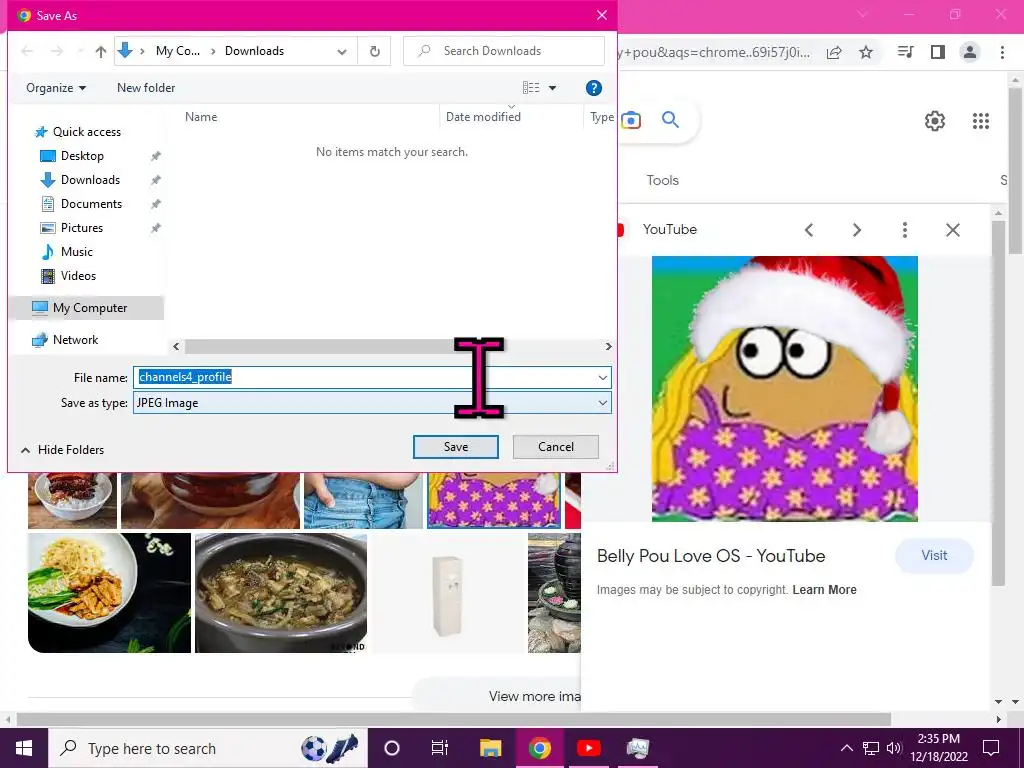Viewport: 1024px width, 768px height.
Task: Search by image with Google Lens icon
Action: coord(631,120)
